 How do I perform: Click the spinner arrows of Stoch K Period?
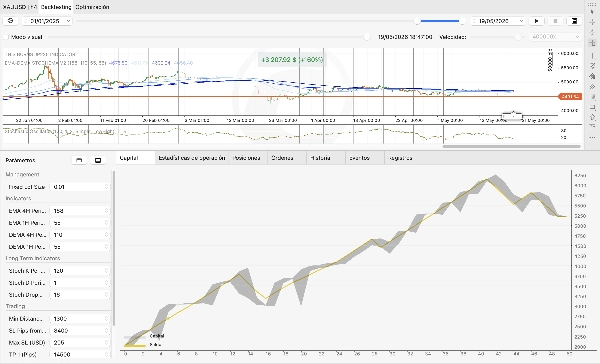point(106,271)
